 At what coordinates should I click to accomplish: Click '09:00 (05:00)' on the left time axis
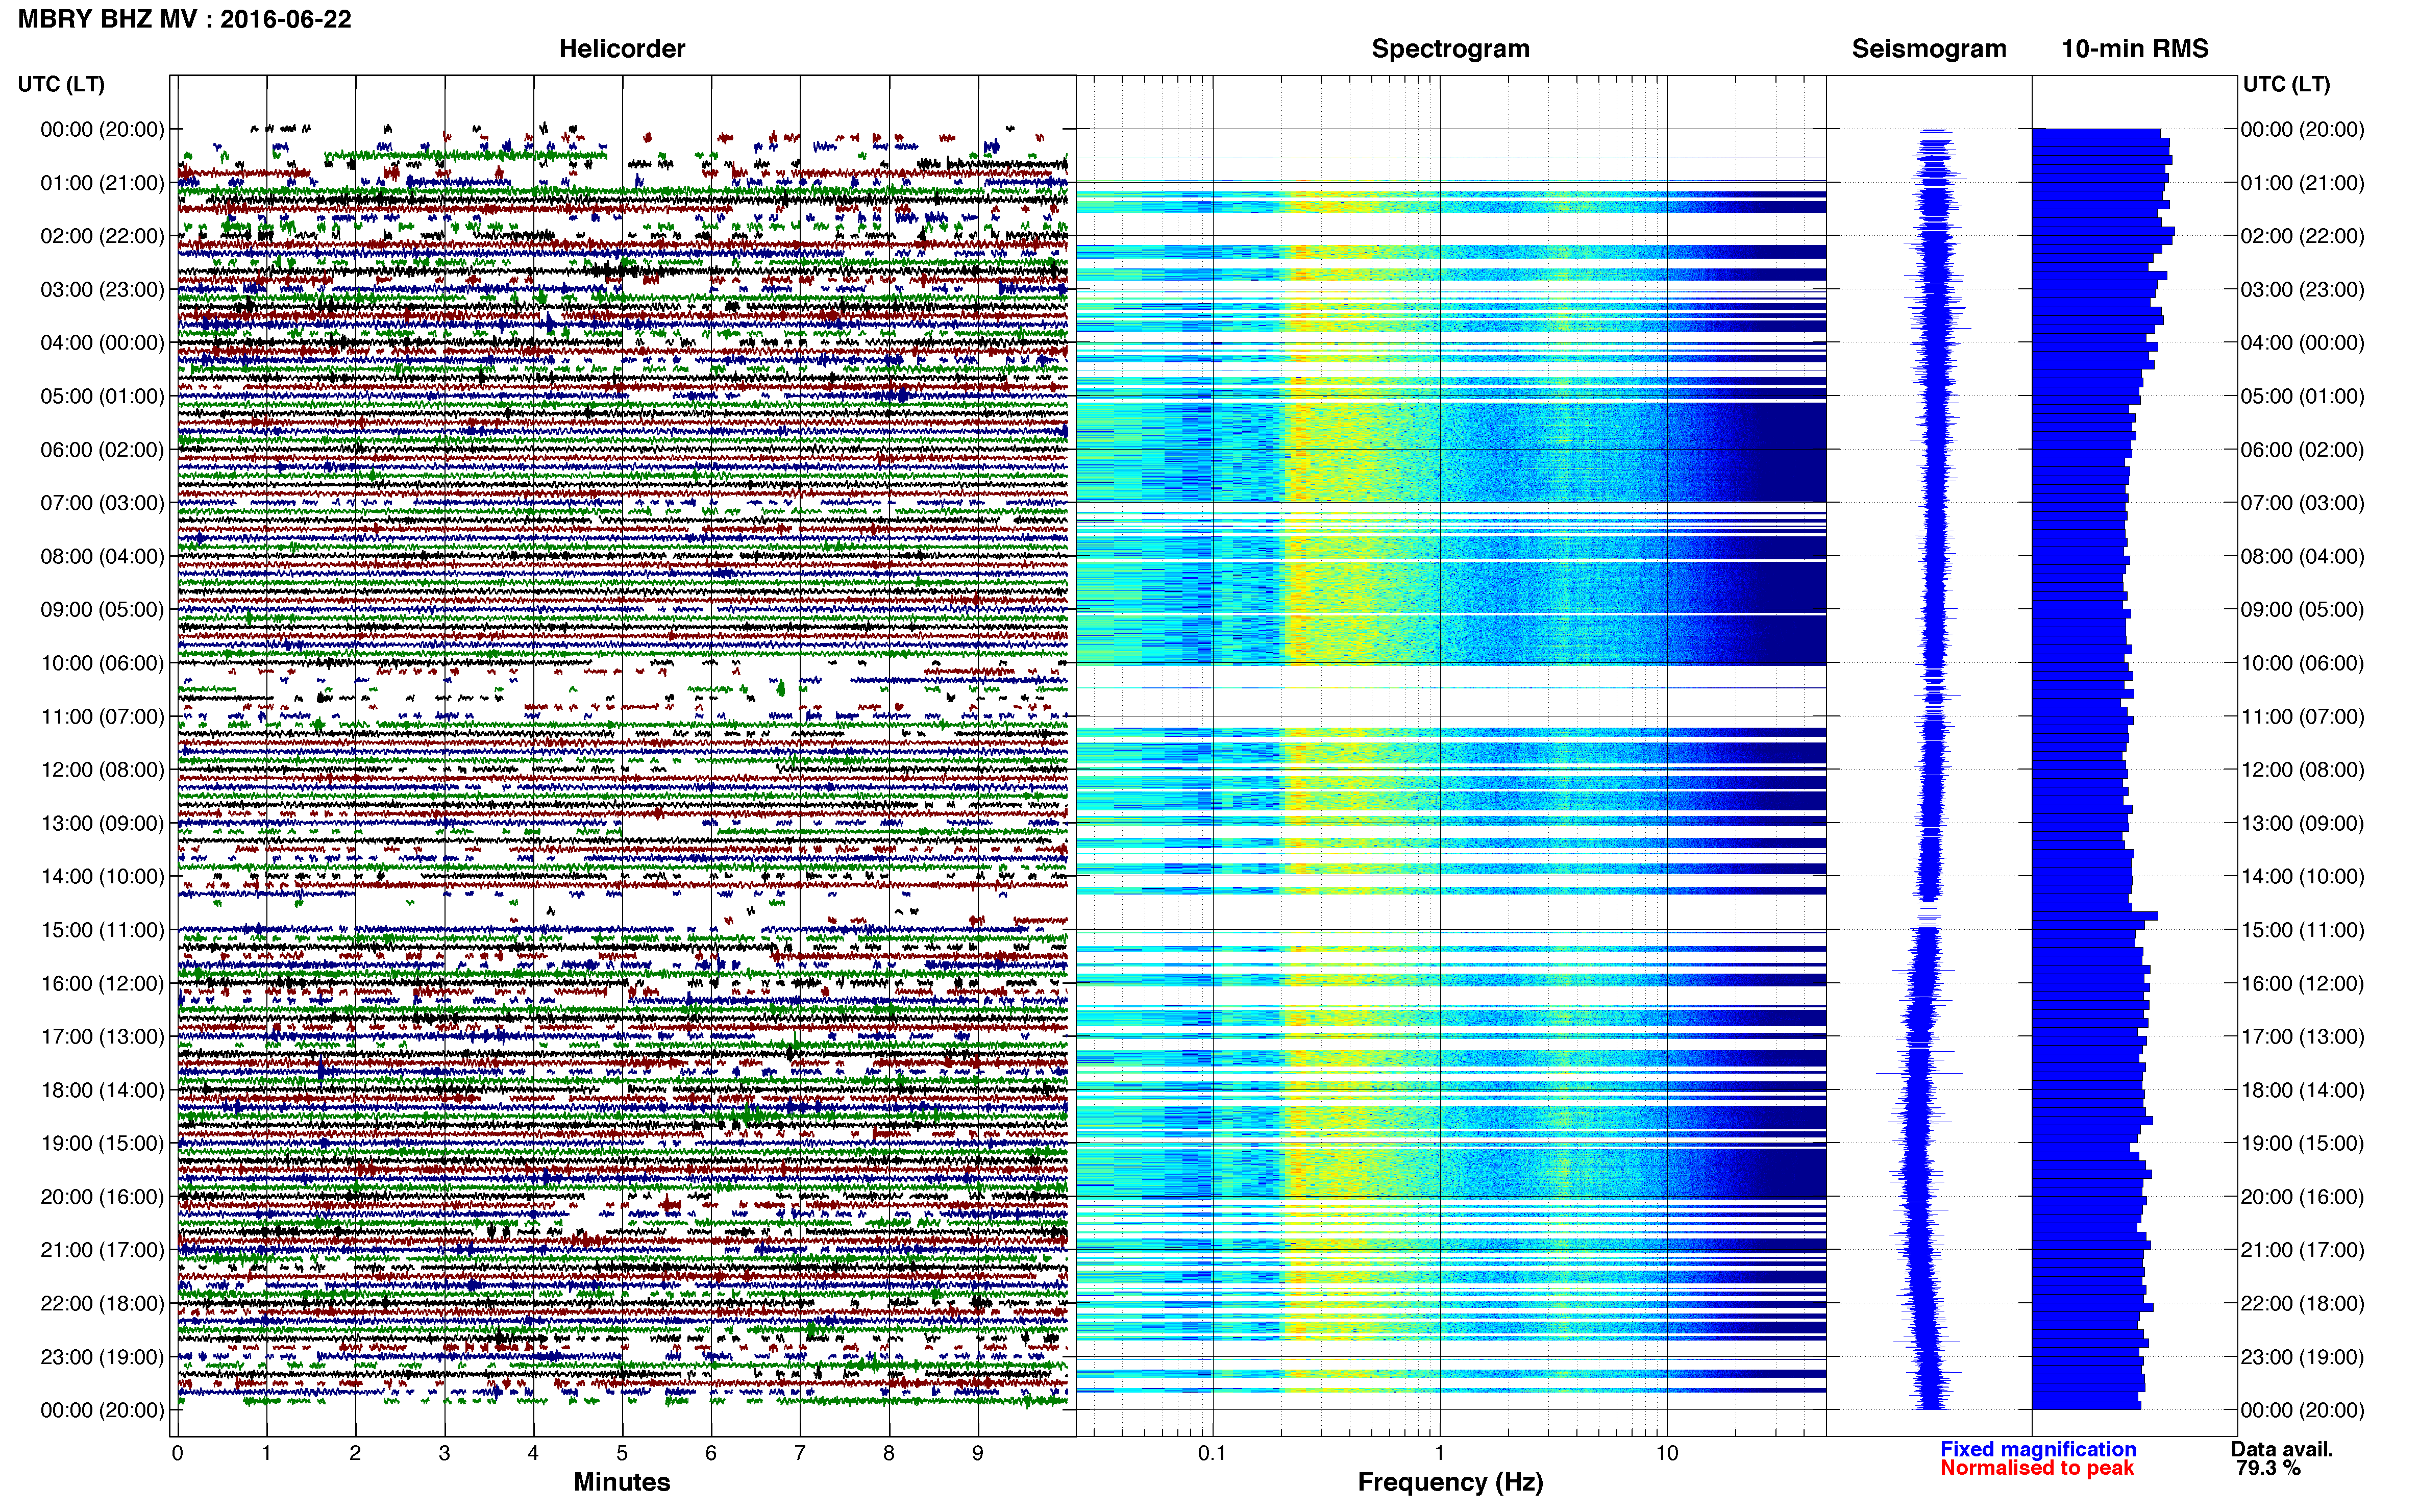coord(102,610)
